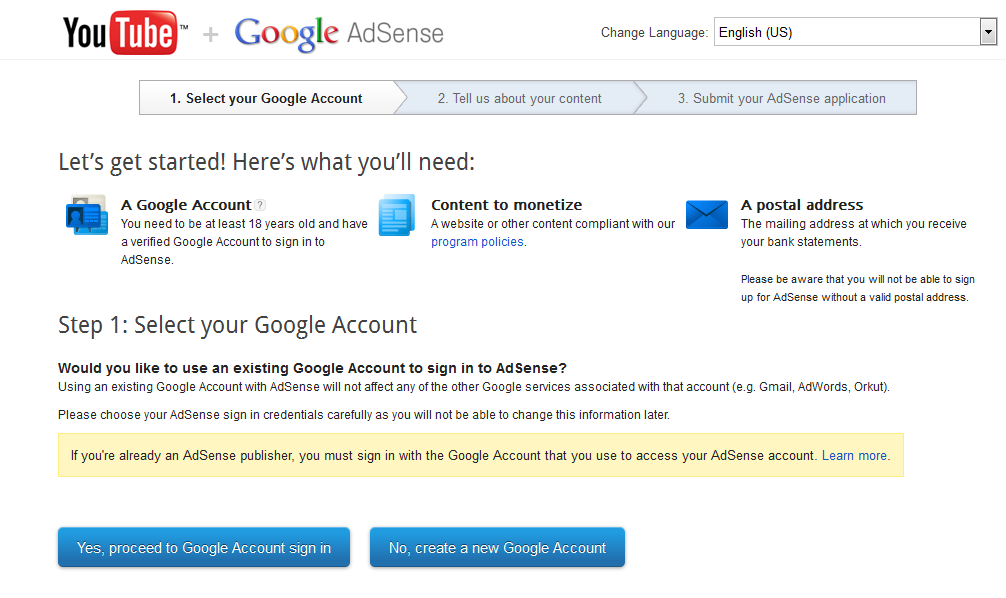
Task: Click the yellow AdSense publisher notice banner
Action: (480, 455)
